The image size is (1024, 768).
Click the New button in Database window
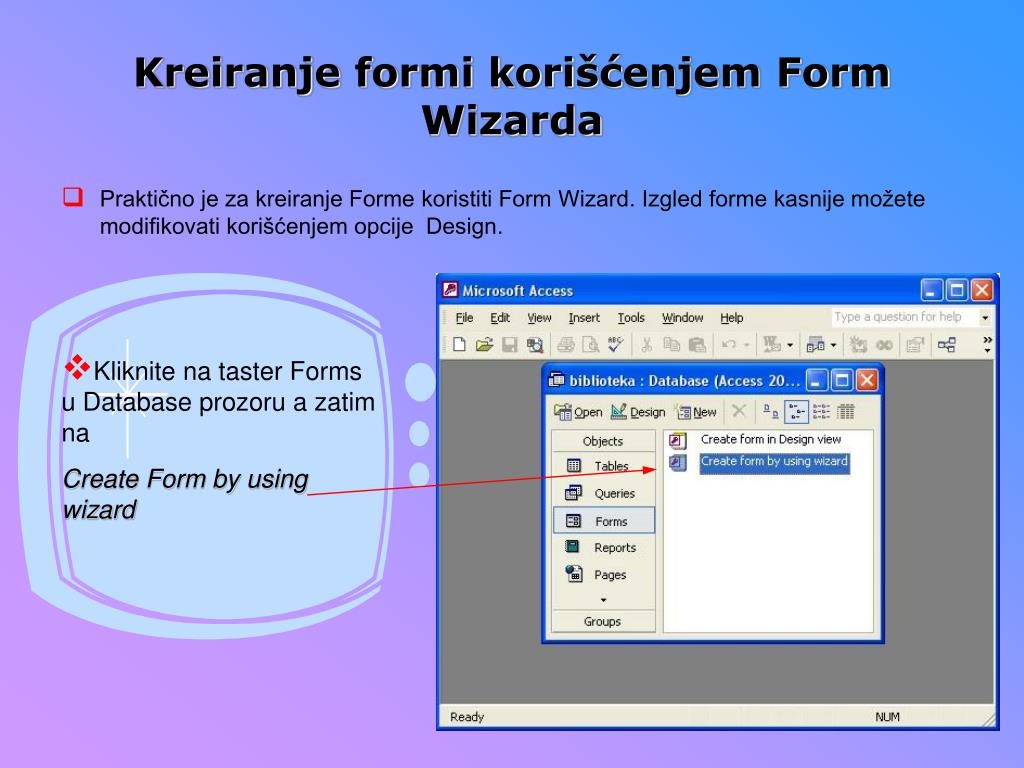pos(696,411)
